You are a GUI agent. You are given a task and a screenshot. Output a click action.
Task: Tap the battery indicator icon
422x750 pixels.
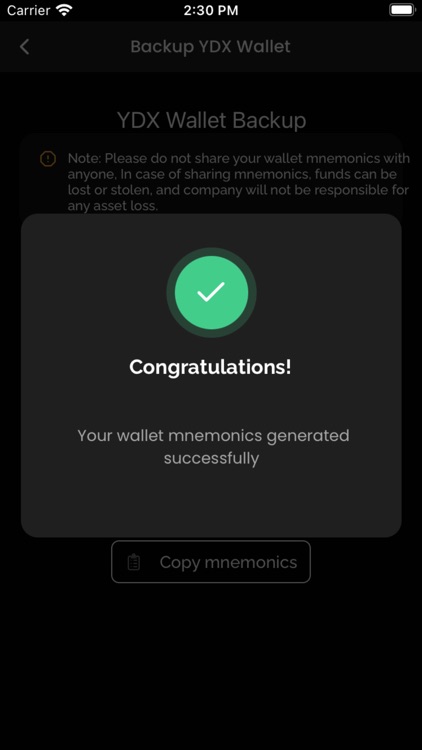pyautogui.click(x=402, y=10)
